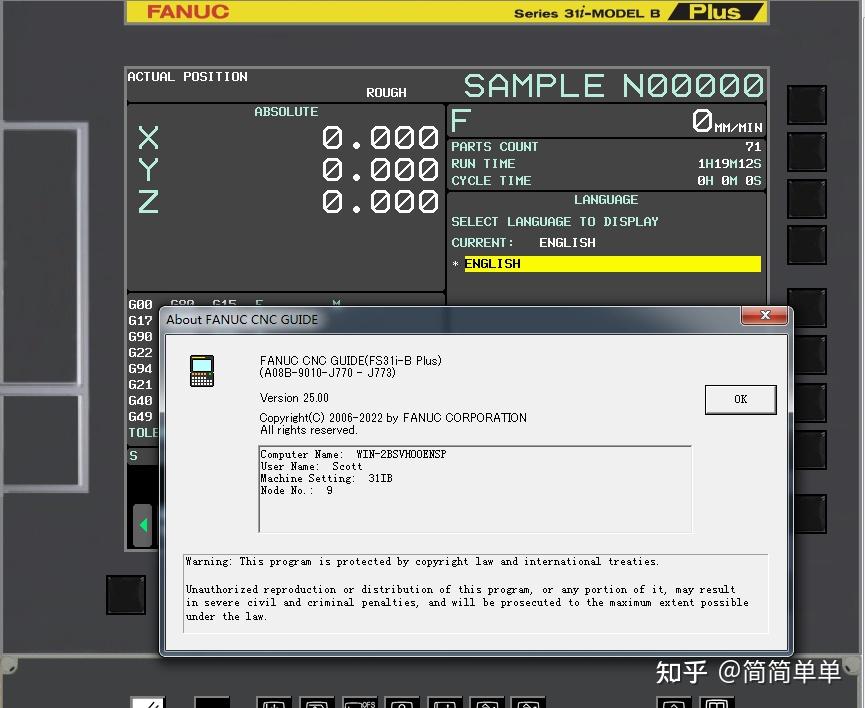Switch to the ABSOLUTE coordinate display
Viewport: 865px width, 708px height.
point(286,111)
